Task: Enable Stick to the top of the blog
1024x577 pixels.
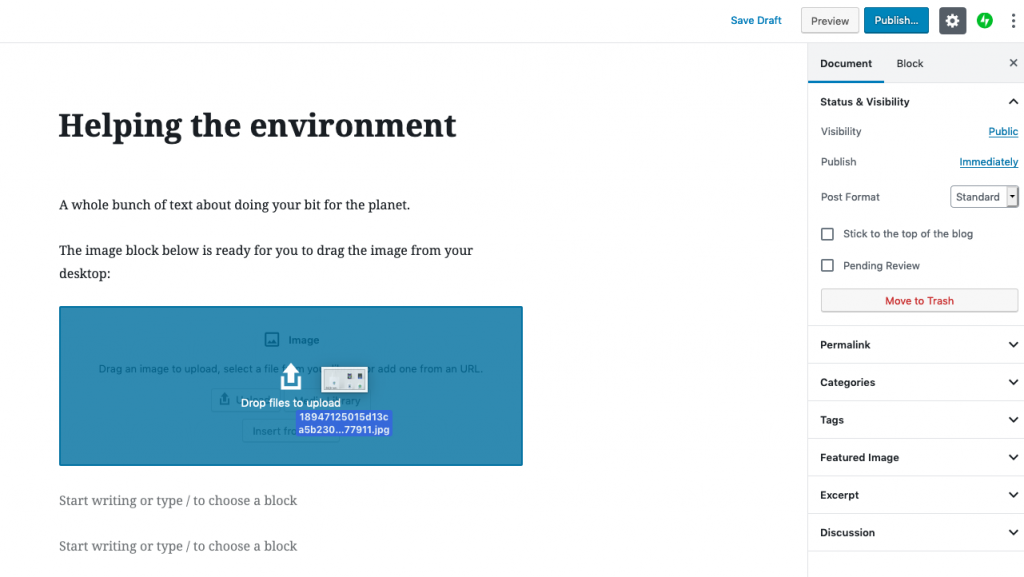Action: click(827, 234)
